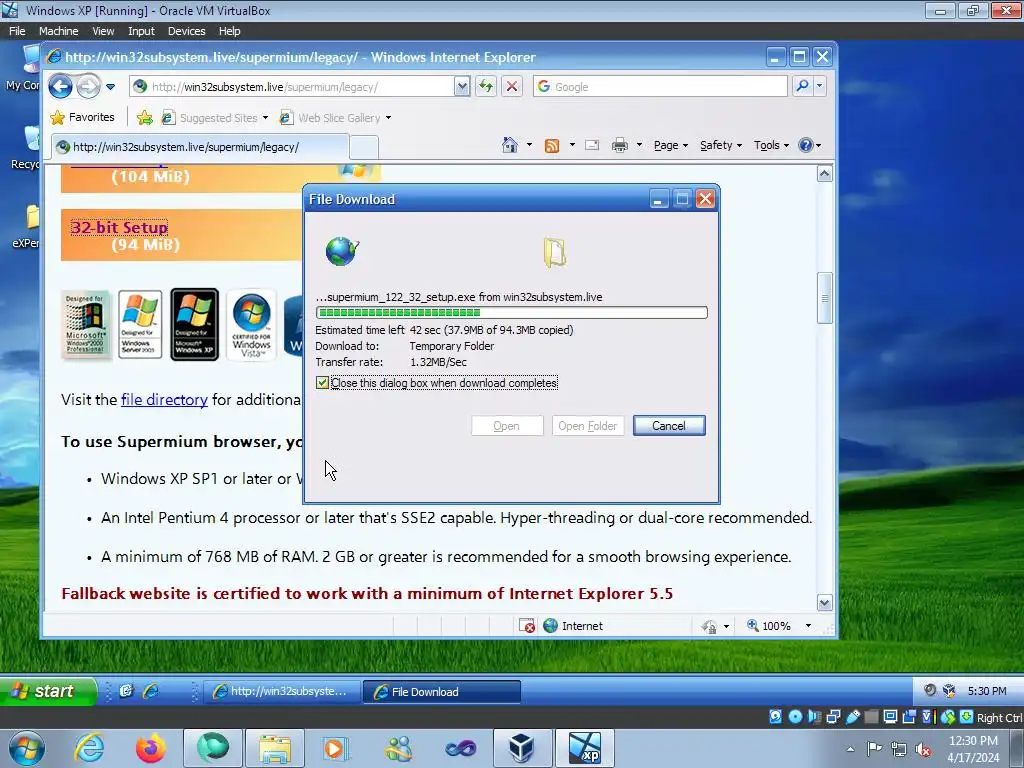Open the Safety menu dropdown
The width and height of the screenshot is (1024, 768).
[721, 145]
